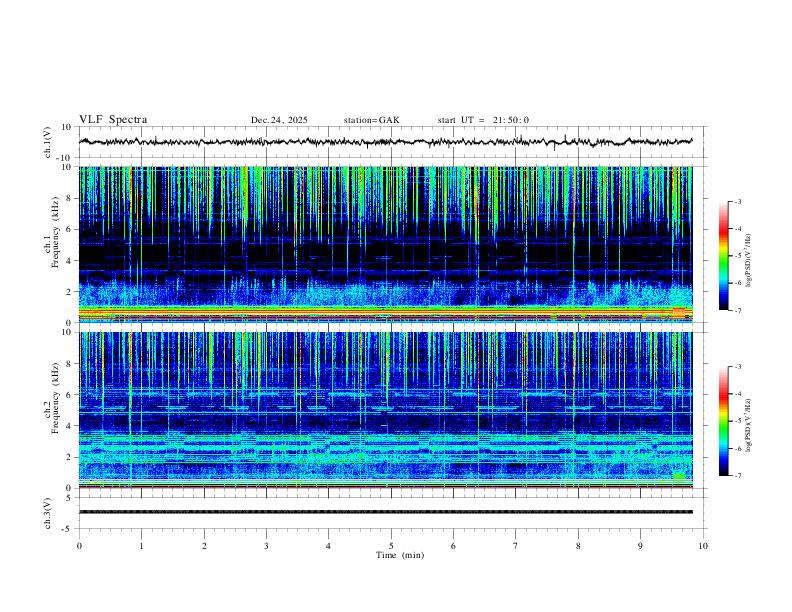This screenshot has height=612, width=792.
Task: Click the time axis tick label "4"
Action: [328, 546]
